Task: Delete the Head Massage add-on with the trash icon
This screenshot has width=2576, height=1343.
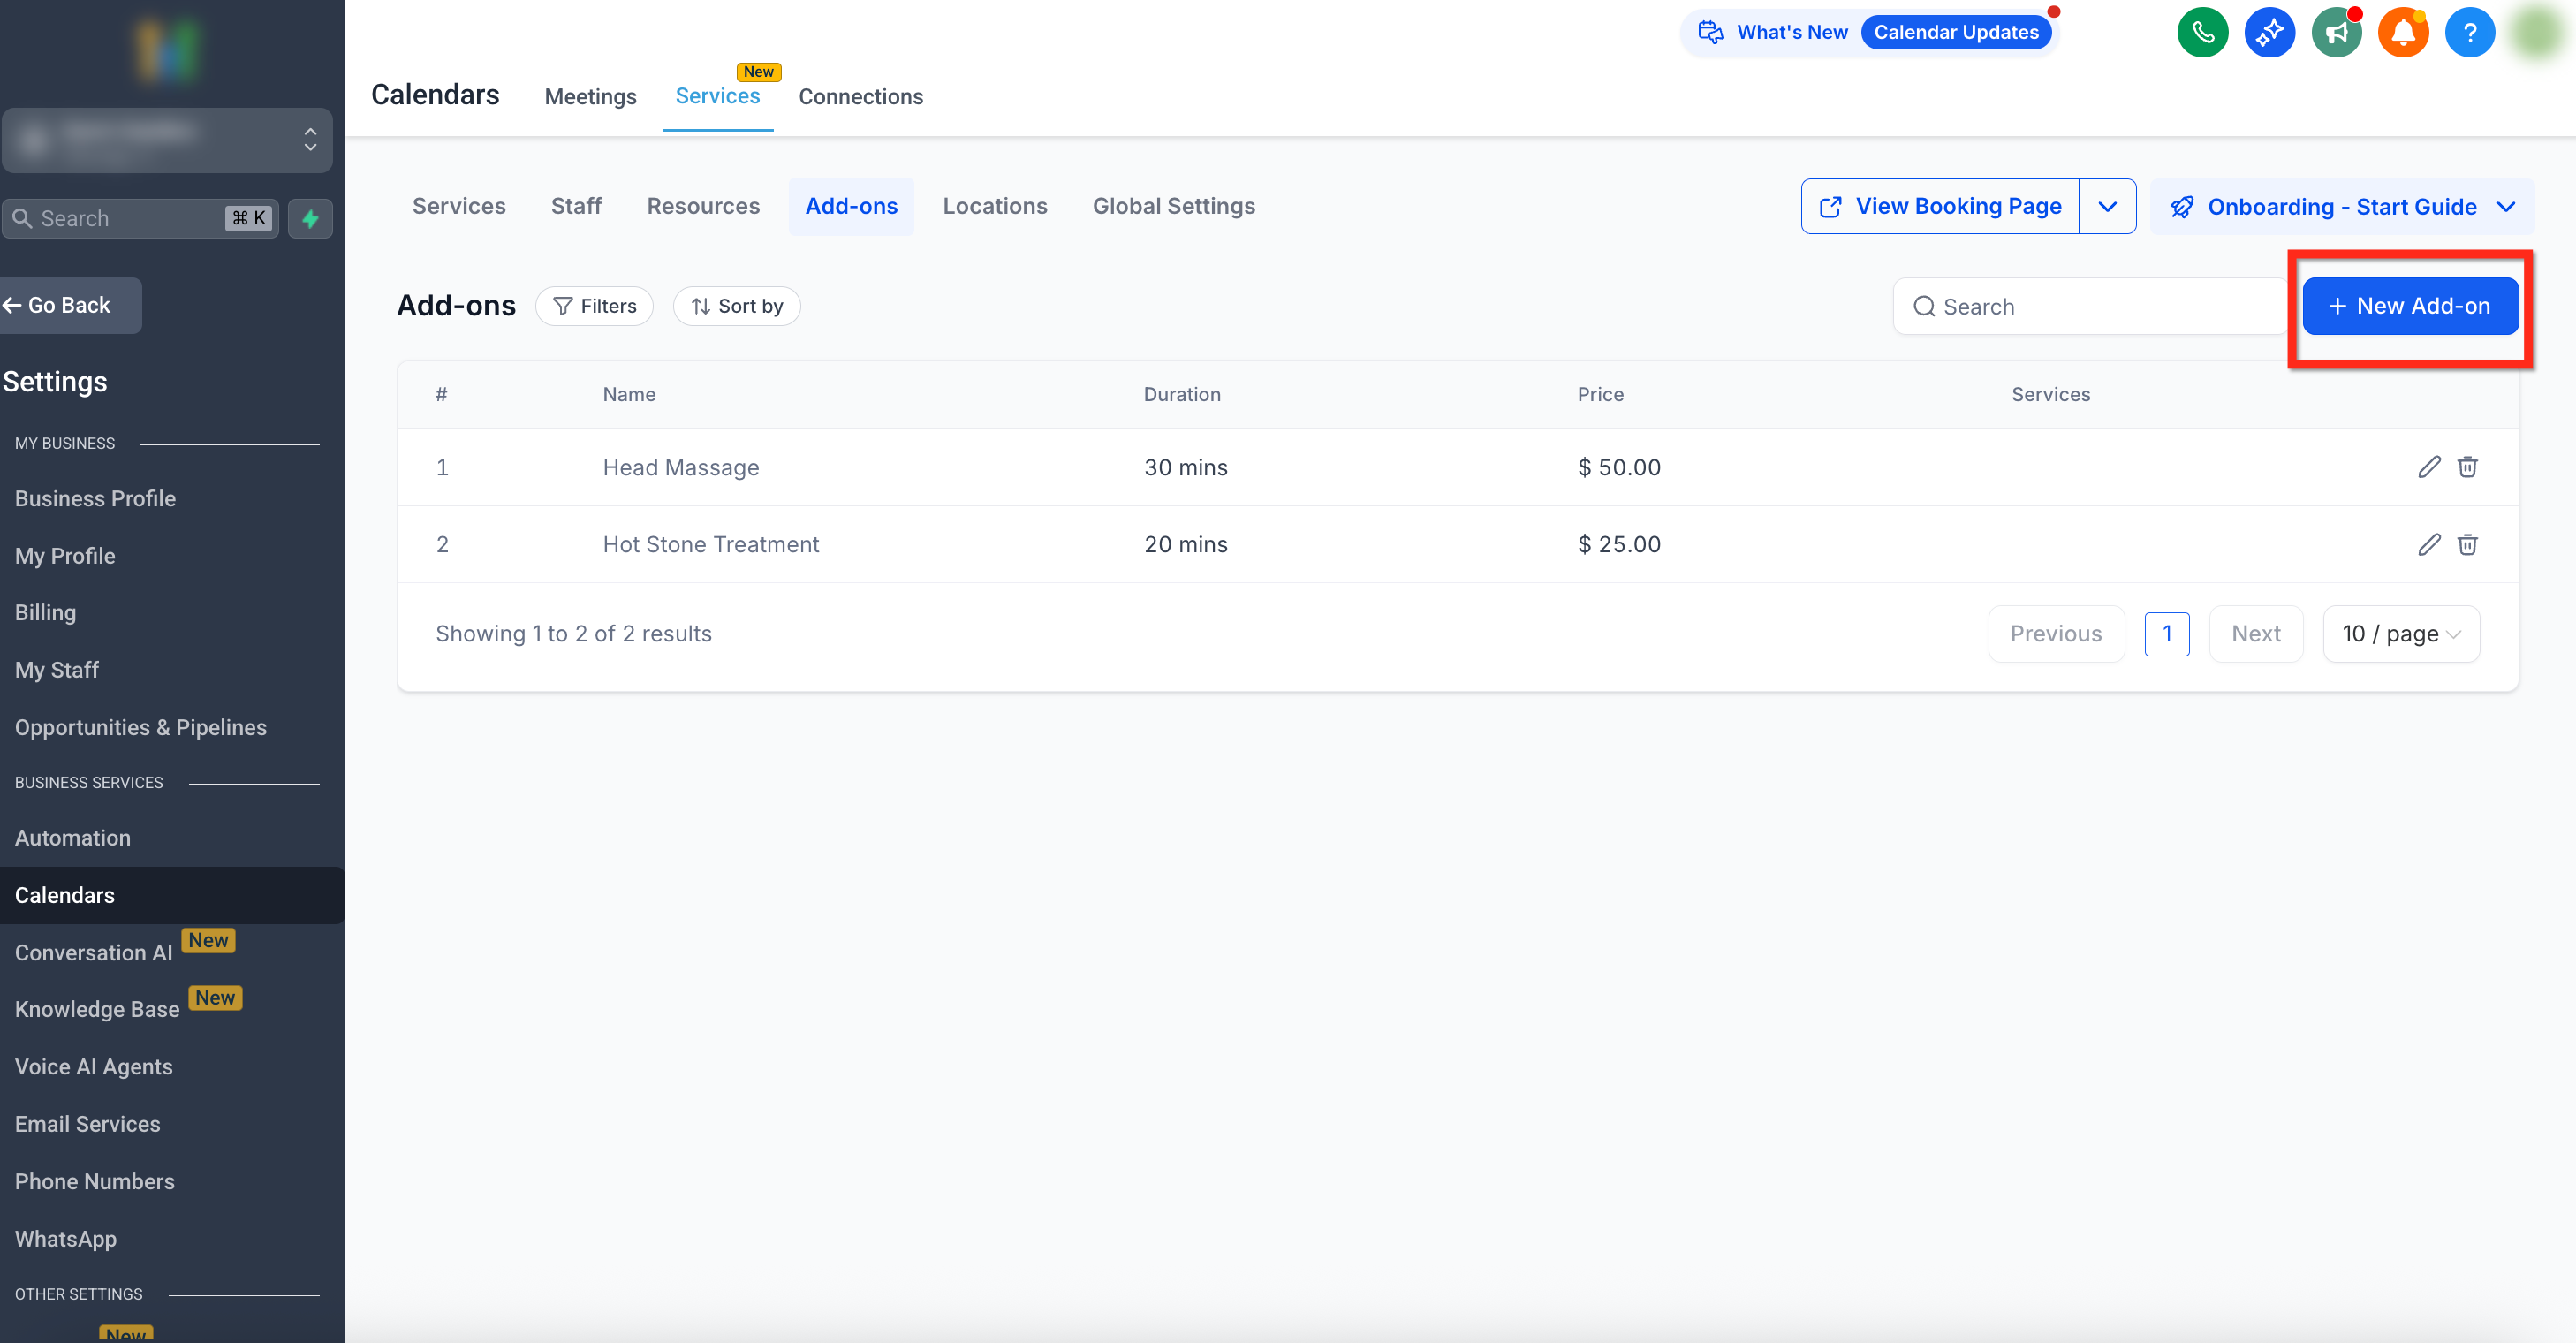Action: coord(2467,467)
